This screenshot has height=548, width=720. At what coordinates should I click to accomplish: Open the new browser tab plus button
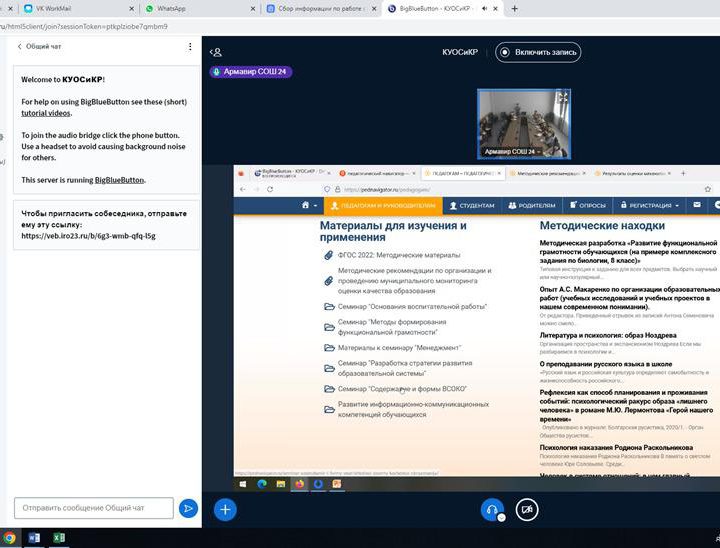coord(514,8)
